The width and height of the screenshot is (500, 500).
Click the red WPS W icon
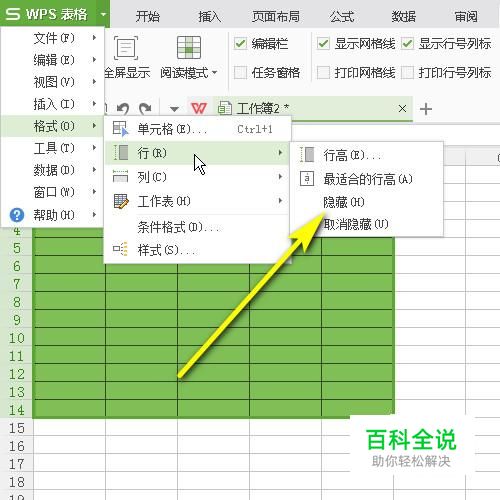tap(199, 108)
